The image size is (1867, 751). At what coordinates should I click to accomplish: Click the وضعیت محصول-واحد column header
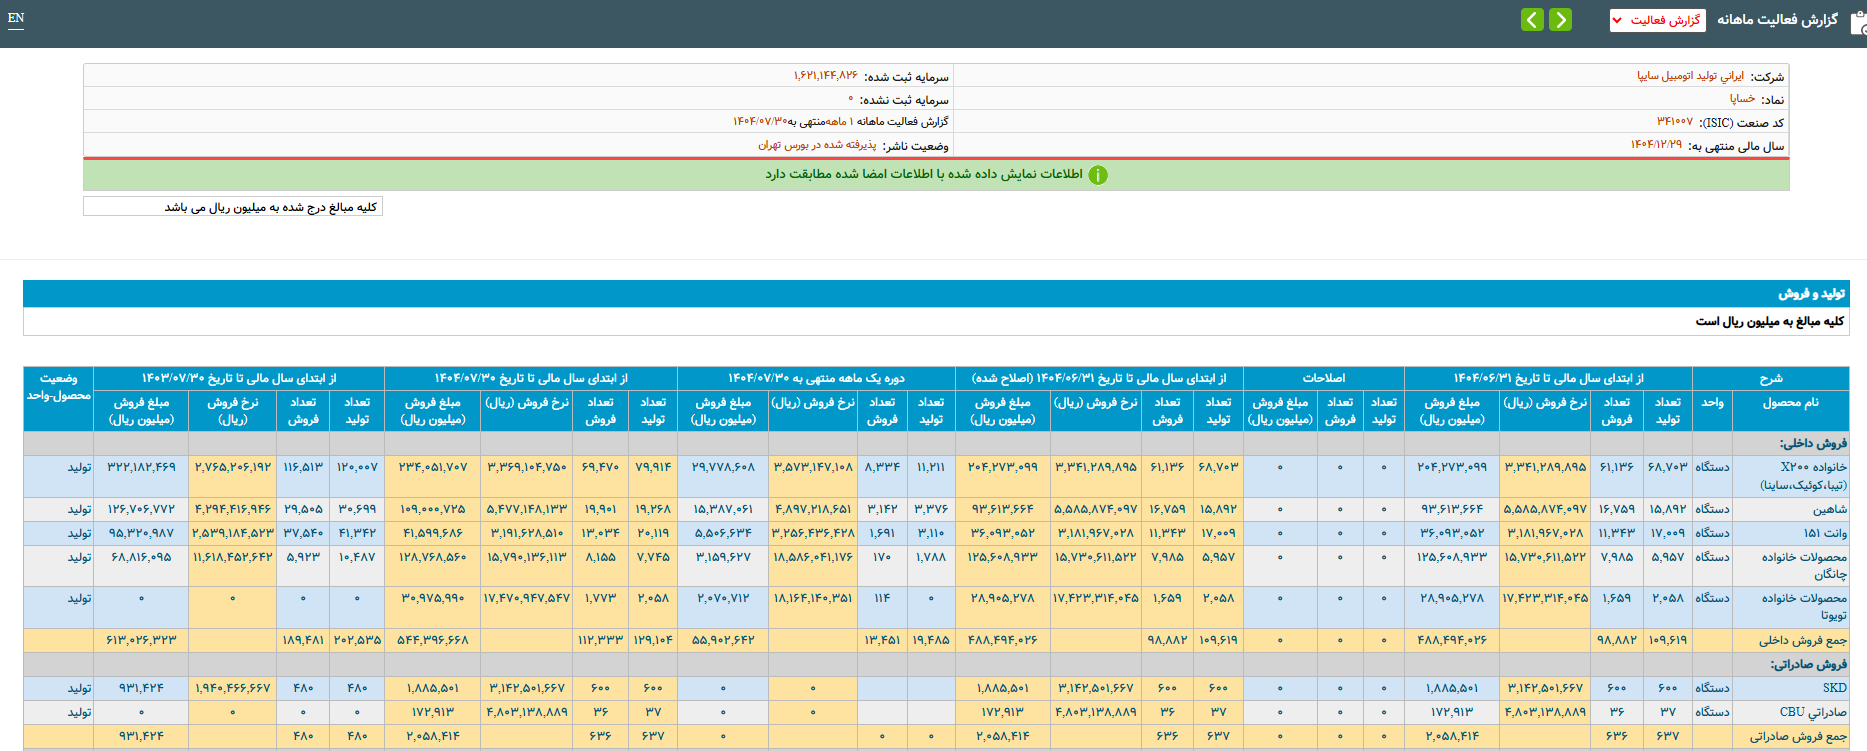coord(58,387)
